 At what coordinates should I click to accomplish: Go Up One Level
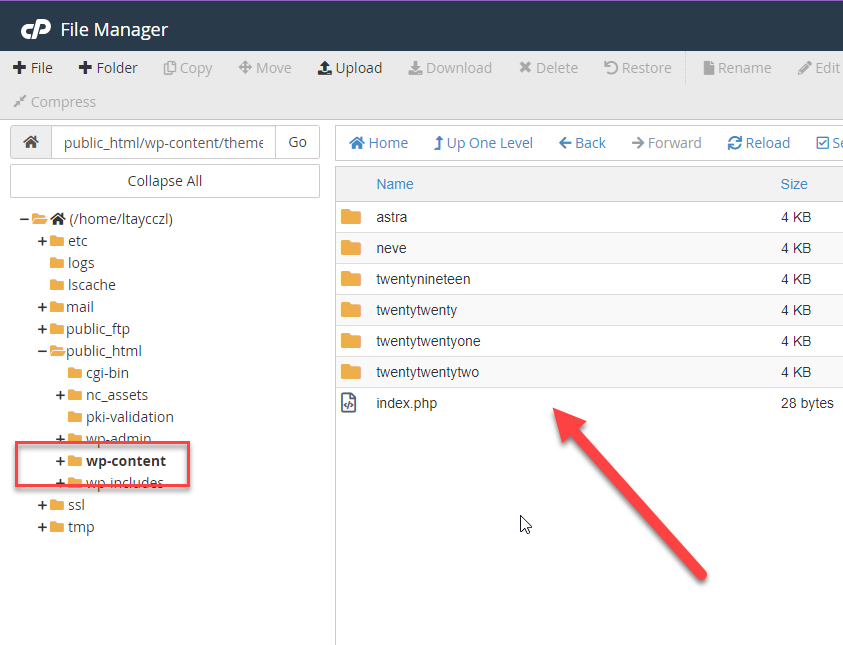(483, 143)
